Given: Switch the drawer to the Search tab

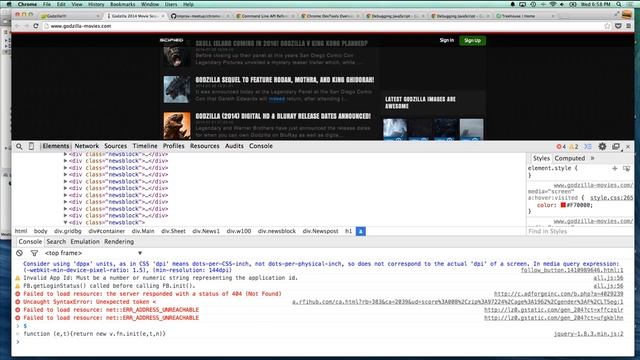Looking at the screenshot, I should (56, 242).
